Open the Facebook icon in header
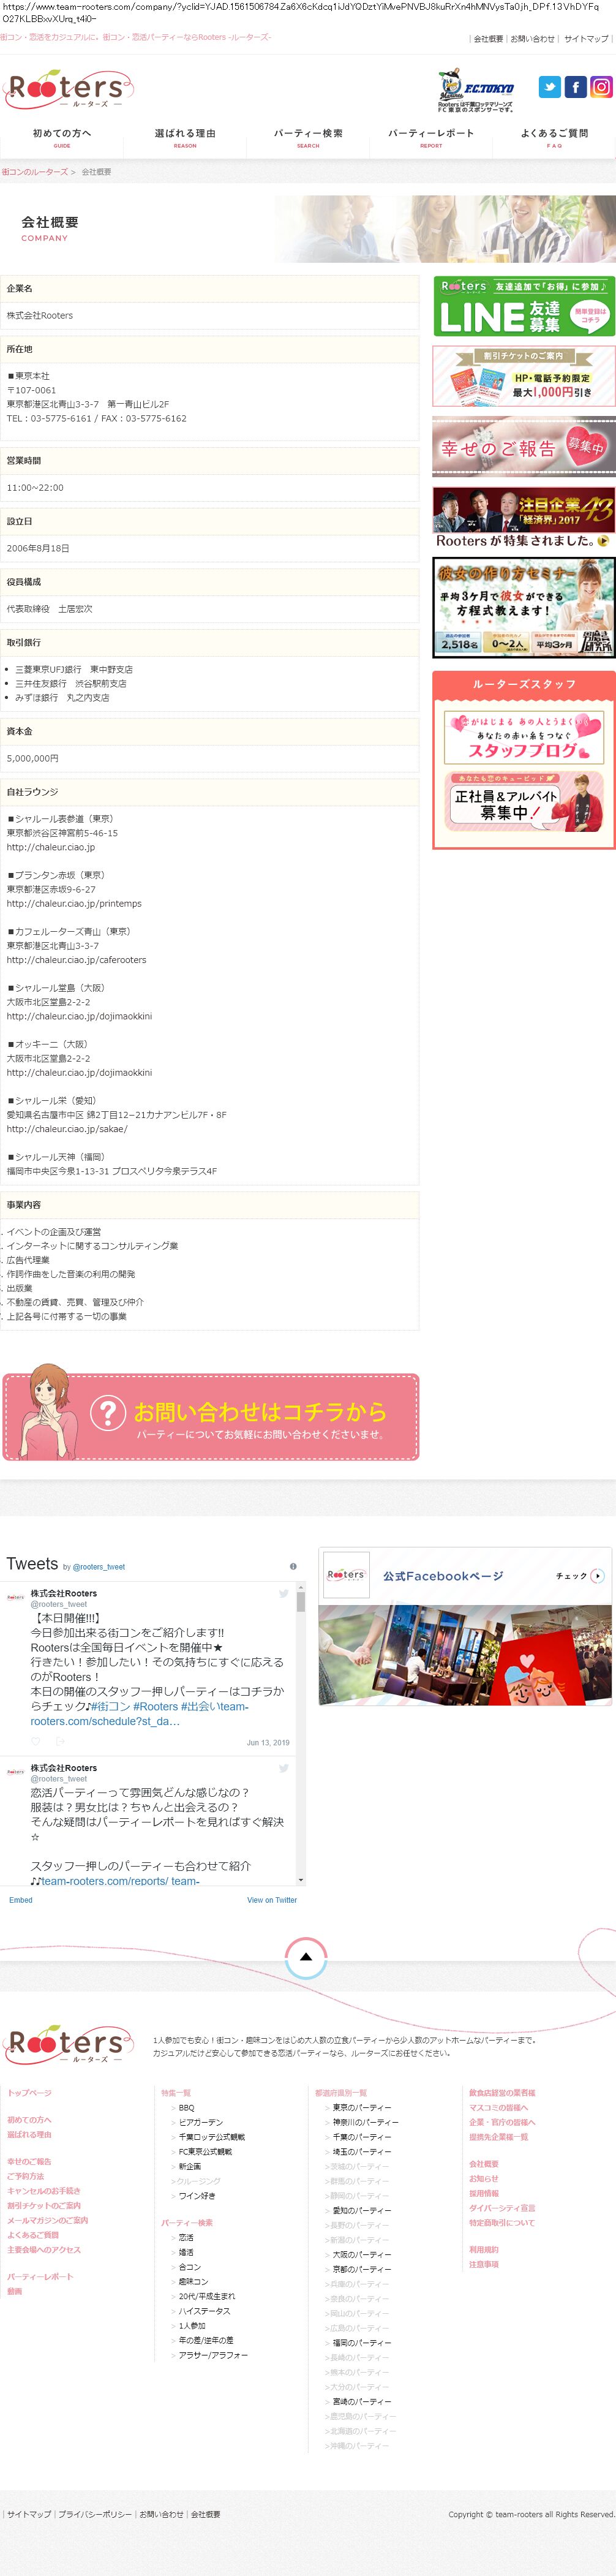 click(x=576, y=87)
